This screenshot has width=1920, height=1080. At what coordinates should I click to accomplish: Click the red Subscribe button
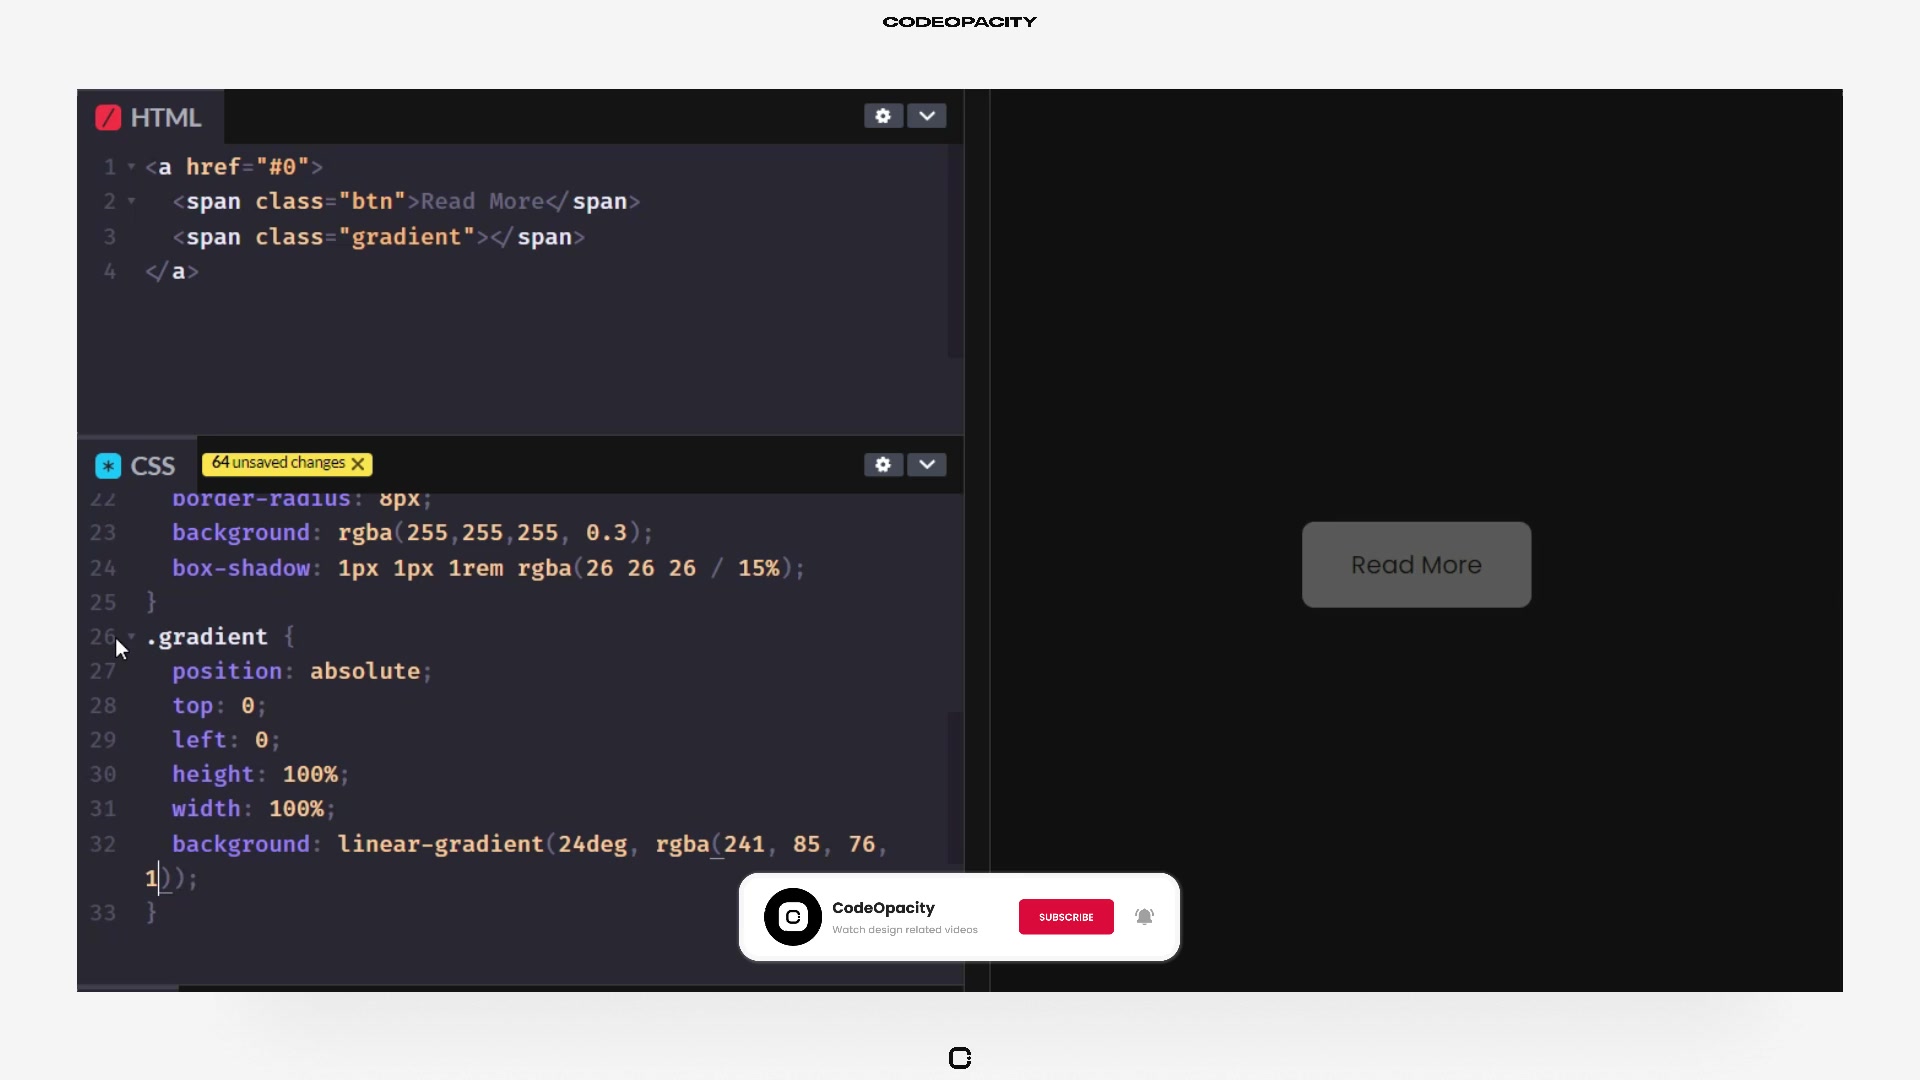1066,917
